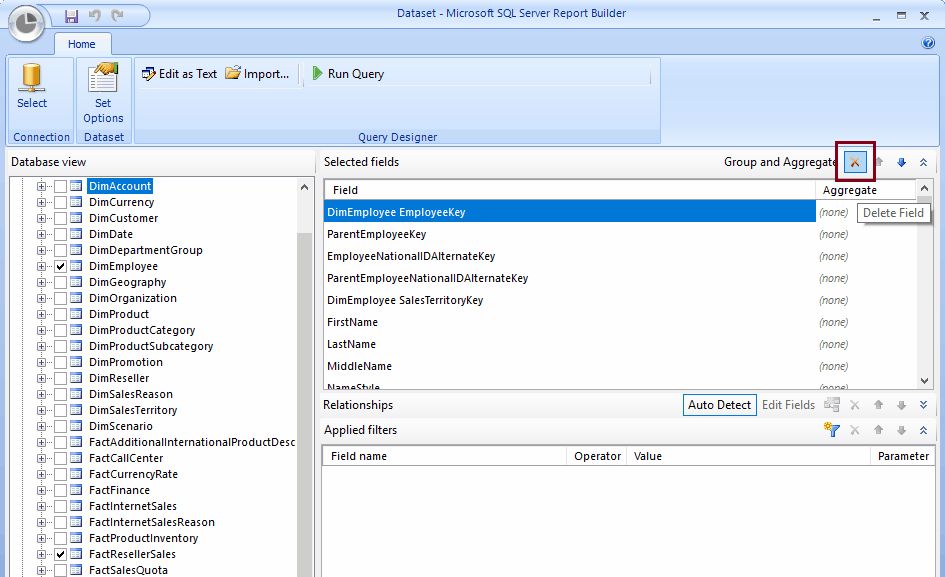Click the Auto Detect button
The image size is (945, 577).
(720, 405)
